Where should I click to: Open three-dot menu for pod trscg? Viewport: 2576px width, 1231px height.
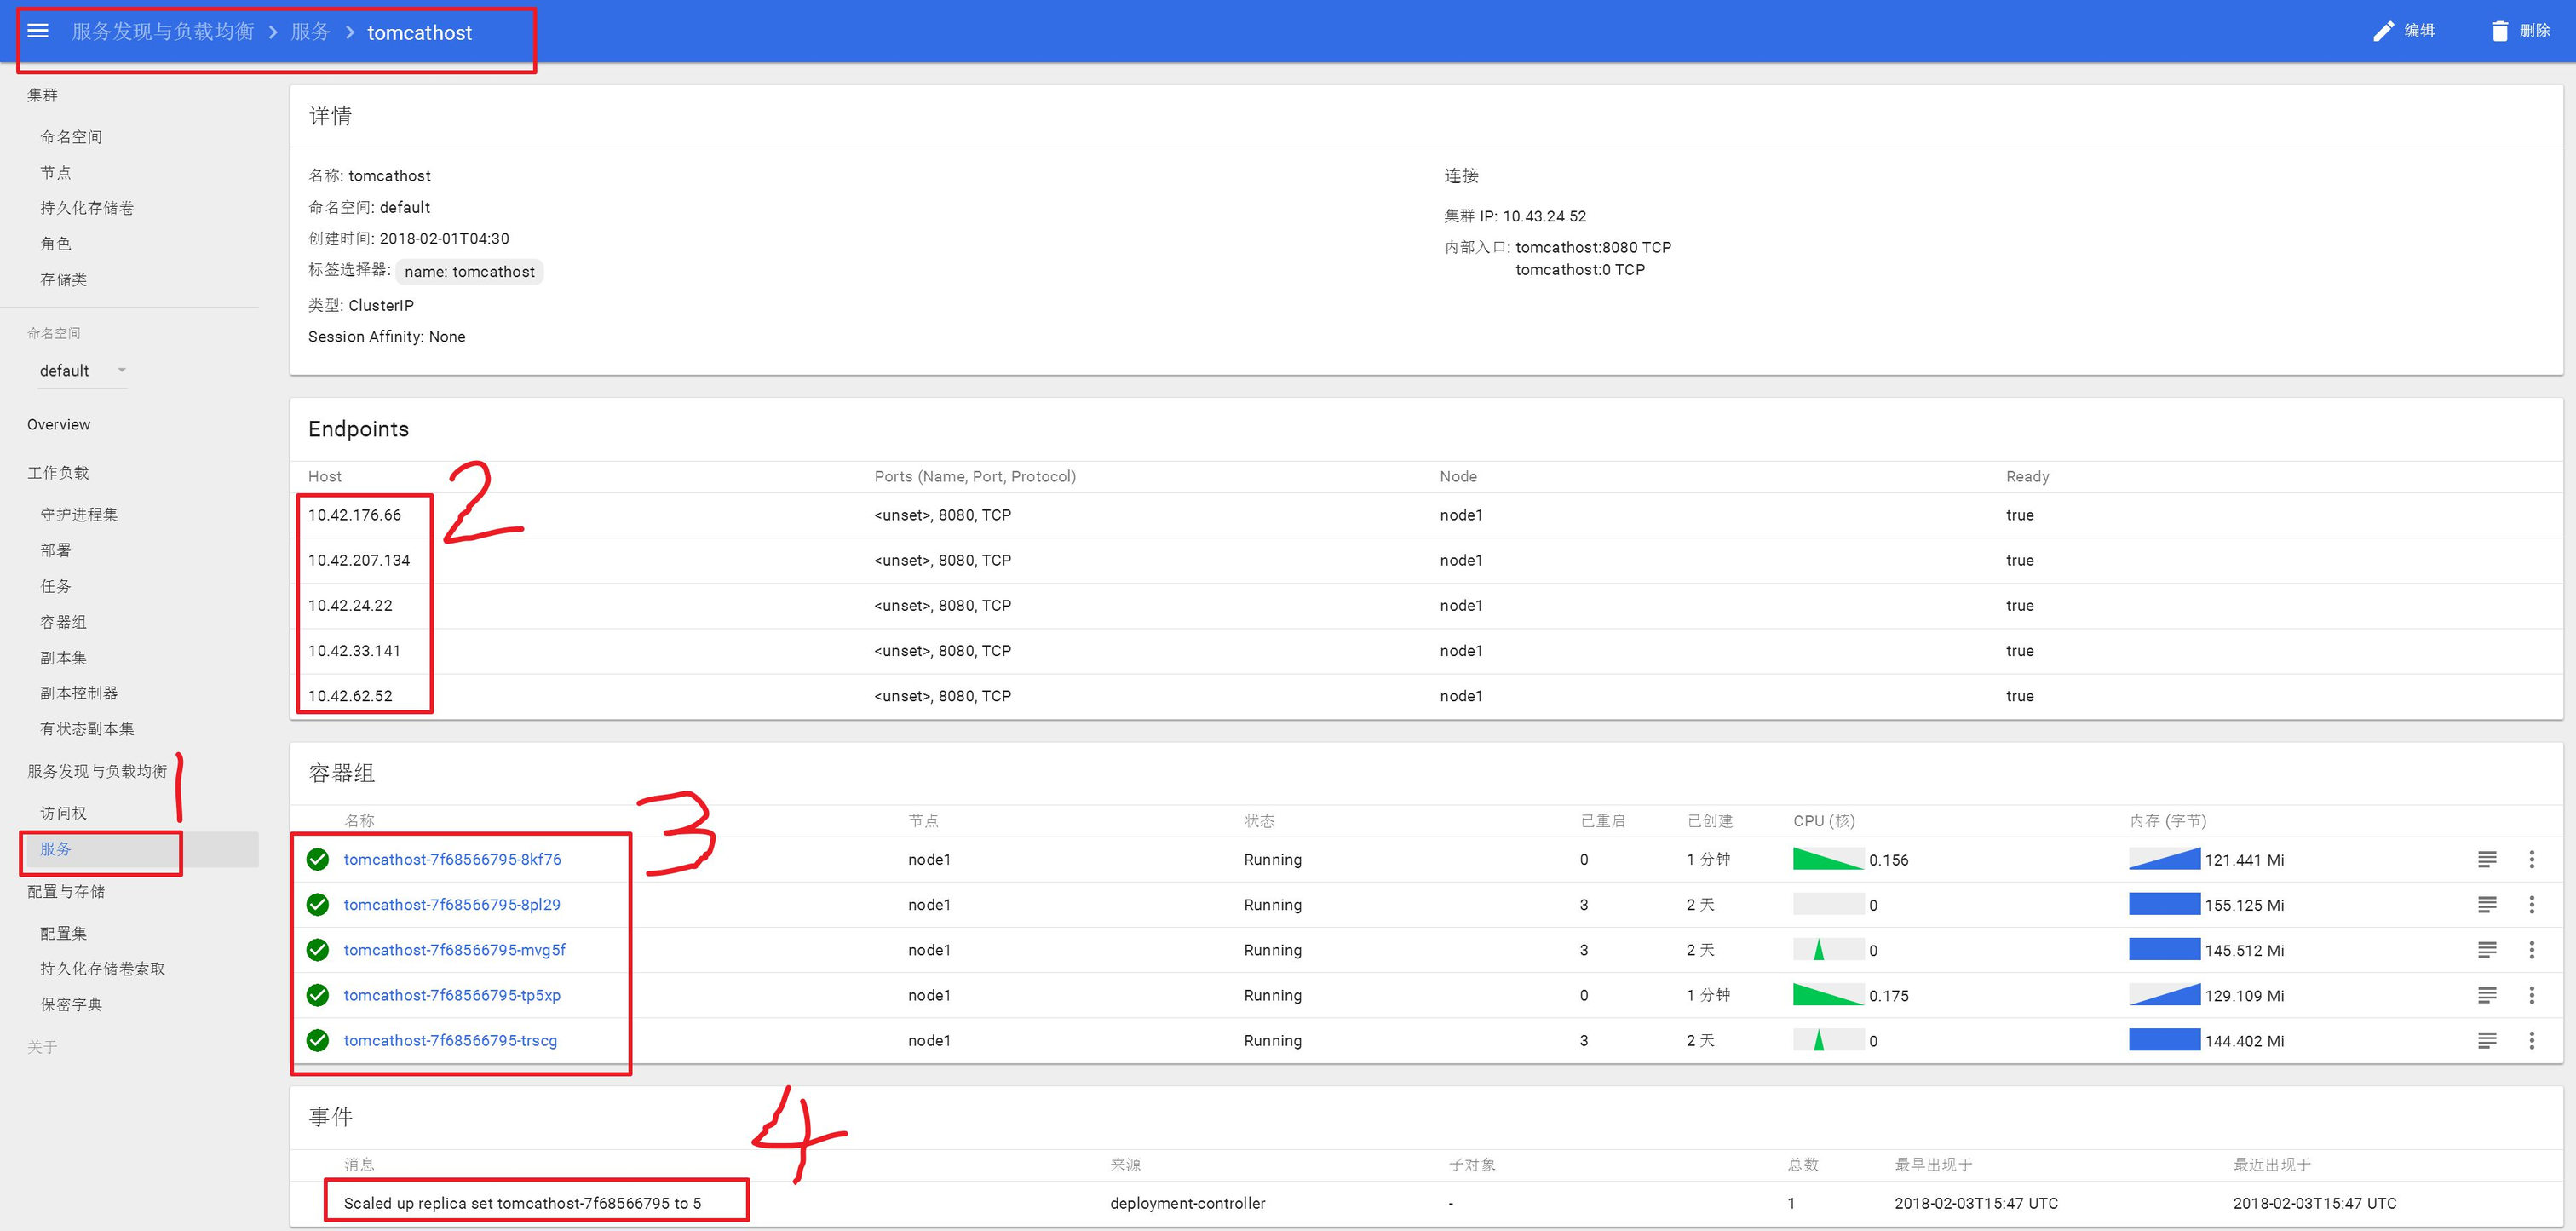(2531, 1041)
